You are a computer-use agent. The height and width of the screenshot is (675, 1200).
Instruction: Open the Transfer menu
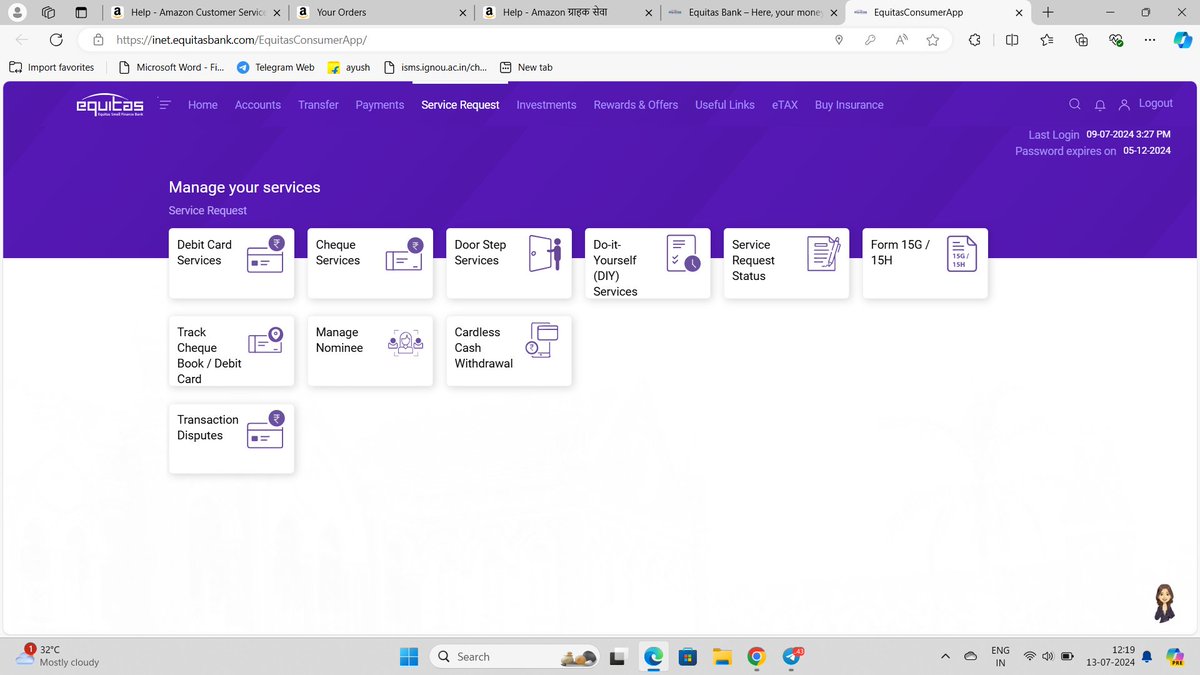coord(318,105)
